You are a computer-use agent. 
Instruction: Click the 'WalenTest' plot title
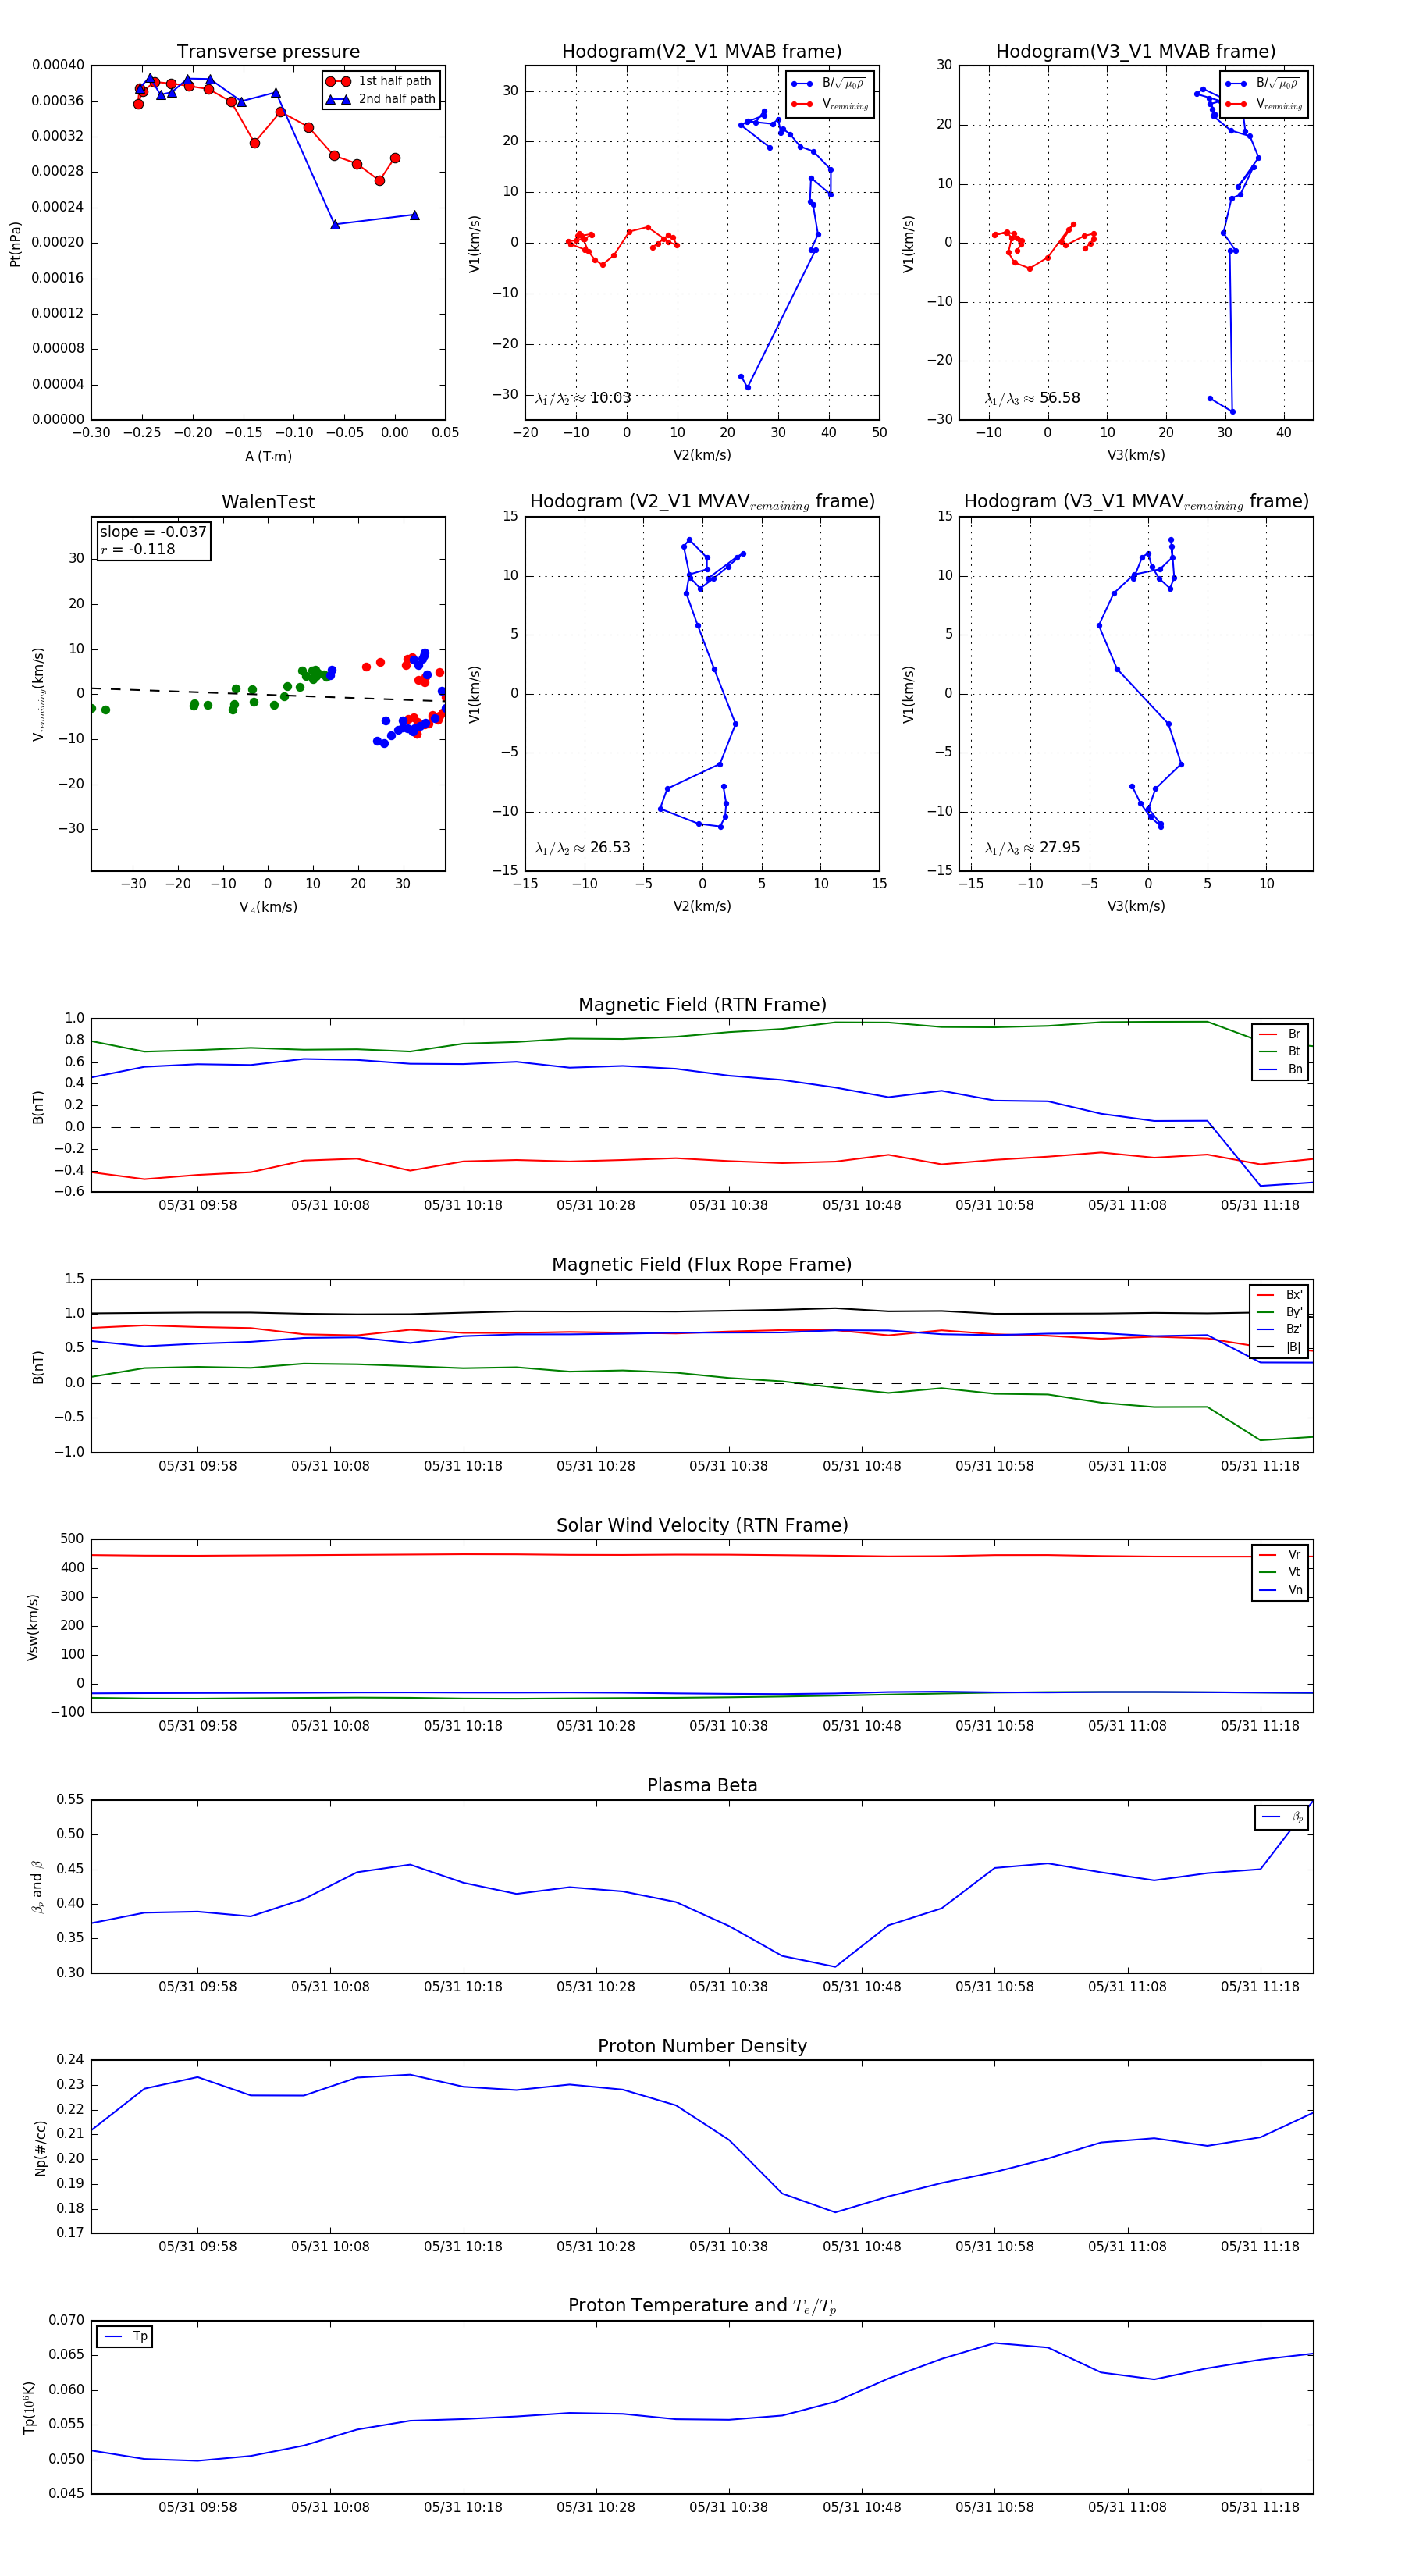(268, 502)
